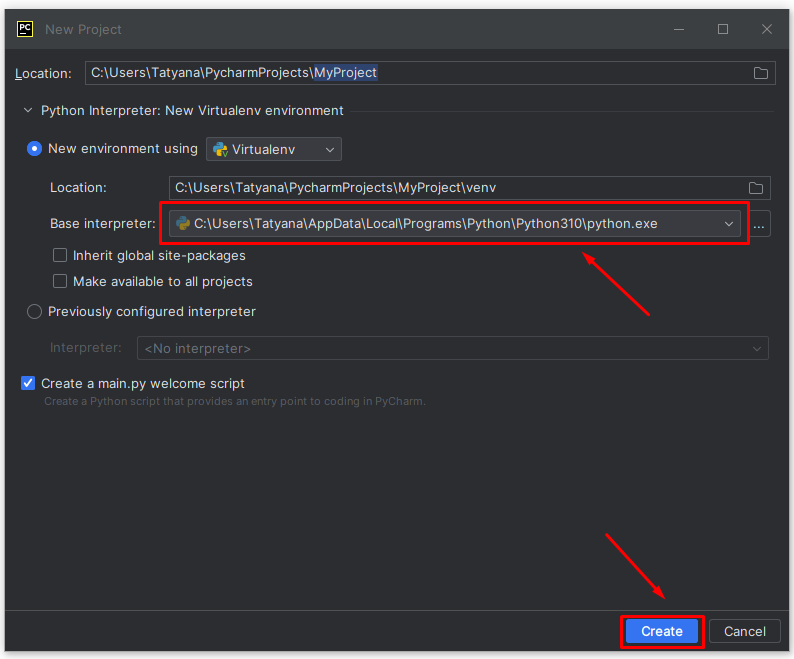The height and width of the screenshot is (659, 794).
Task: Expand the Base interpreter dropdown arrow
Action: click(x=729, y=224)
